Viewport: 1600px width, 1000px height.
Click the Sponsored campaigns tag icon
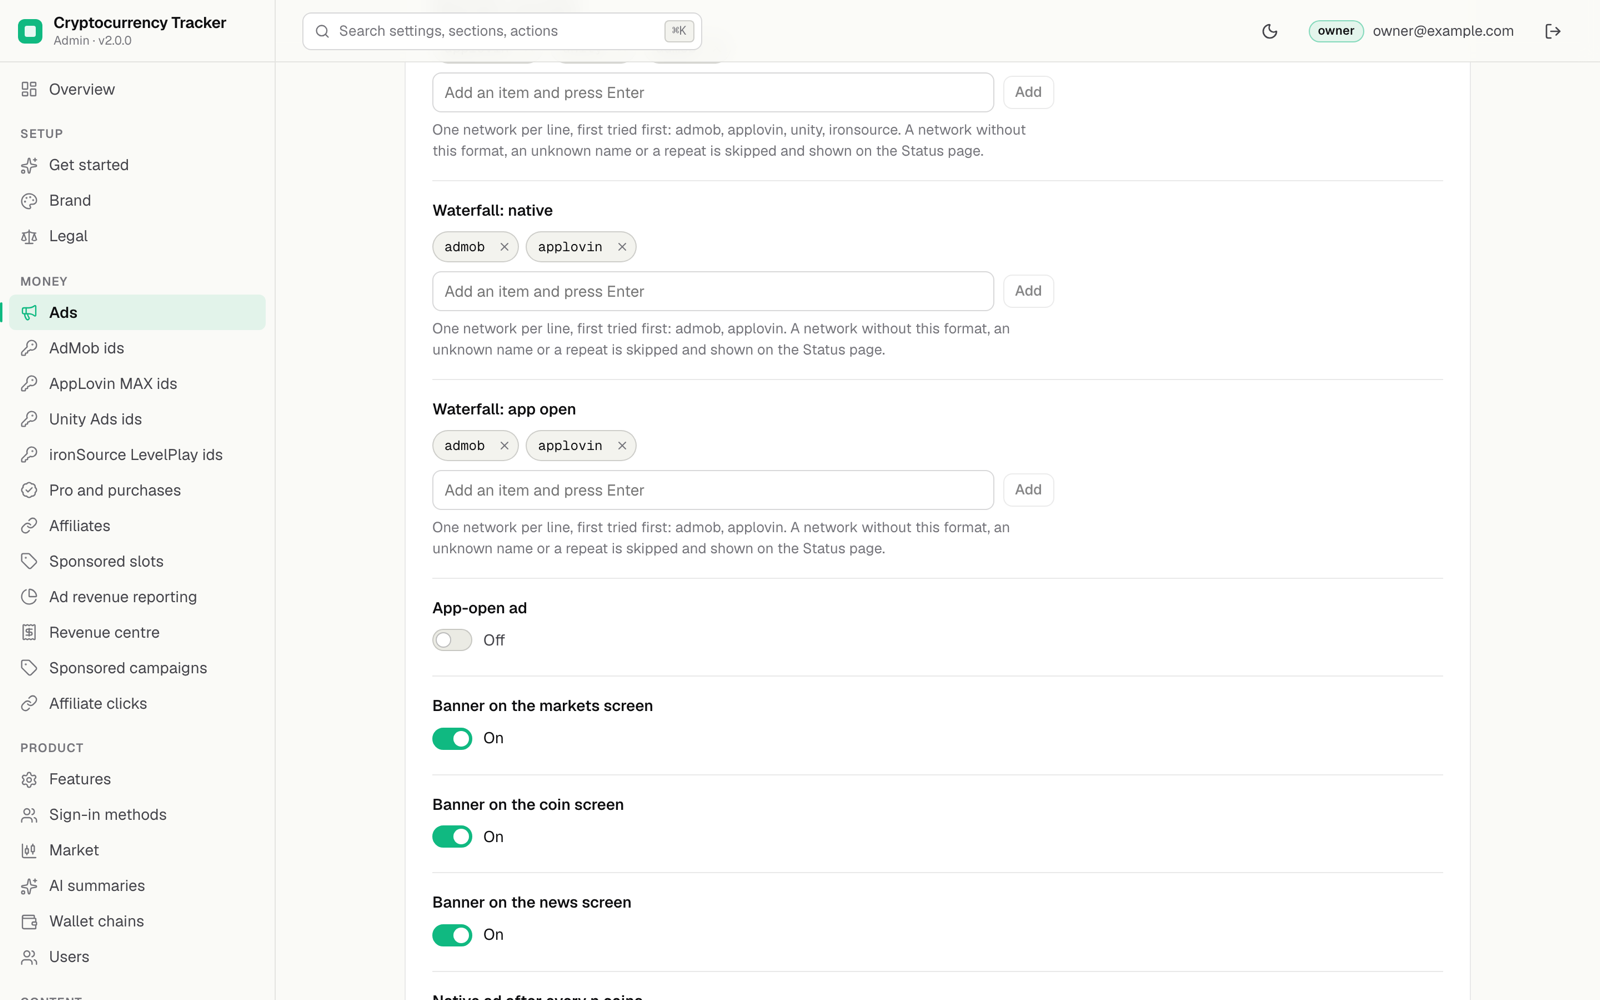29,668
